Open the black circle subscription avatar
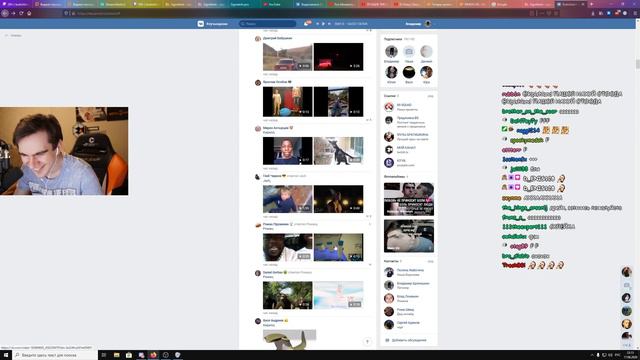 point(409,72)
